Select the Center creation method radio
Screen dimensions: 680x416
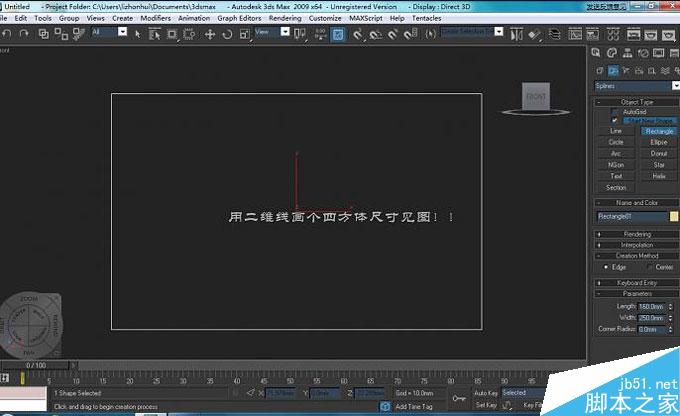(650, 267)
